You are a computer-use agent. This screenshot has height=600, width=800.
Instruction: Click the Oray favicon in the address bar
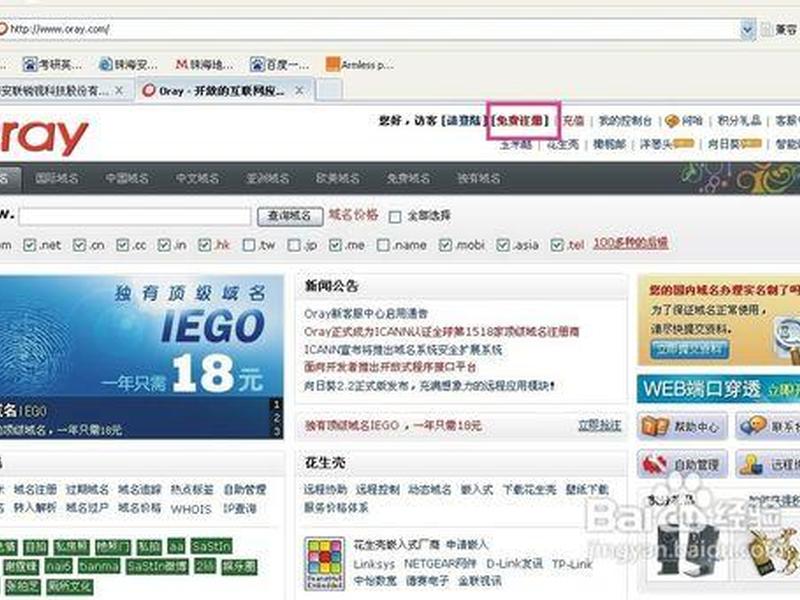3,29
